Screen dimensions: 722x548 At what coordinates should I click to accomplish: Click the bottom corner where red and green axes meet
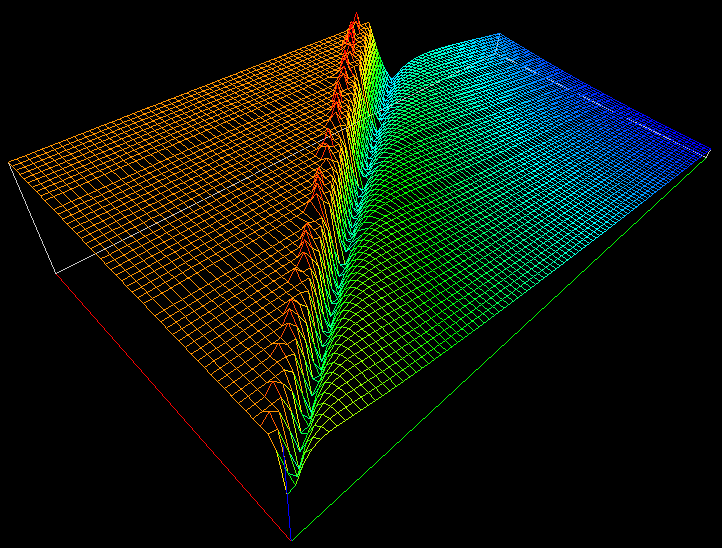pos(291,540)
